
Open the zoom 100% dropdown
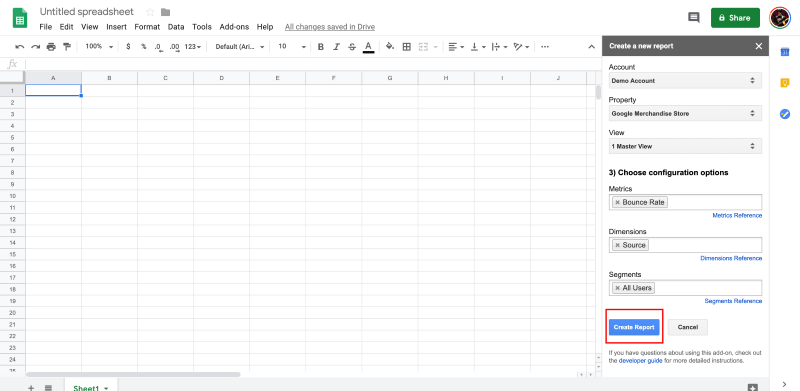(x=99, y=46)
